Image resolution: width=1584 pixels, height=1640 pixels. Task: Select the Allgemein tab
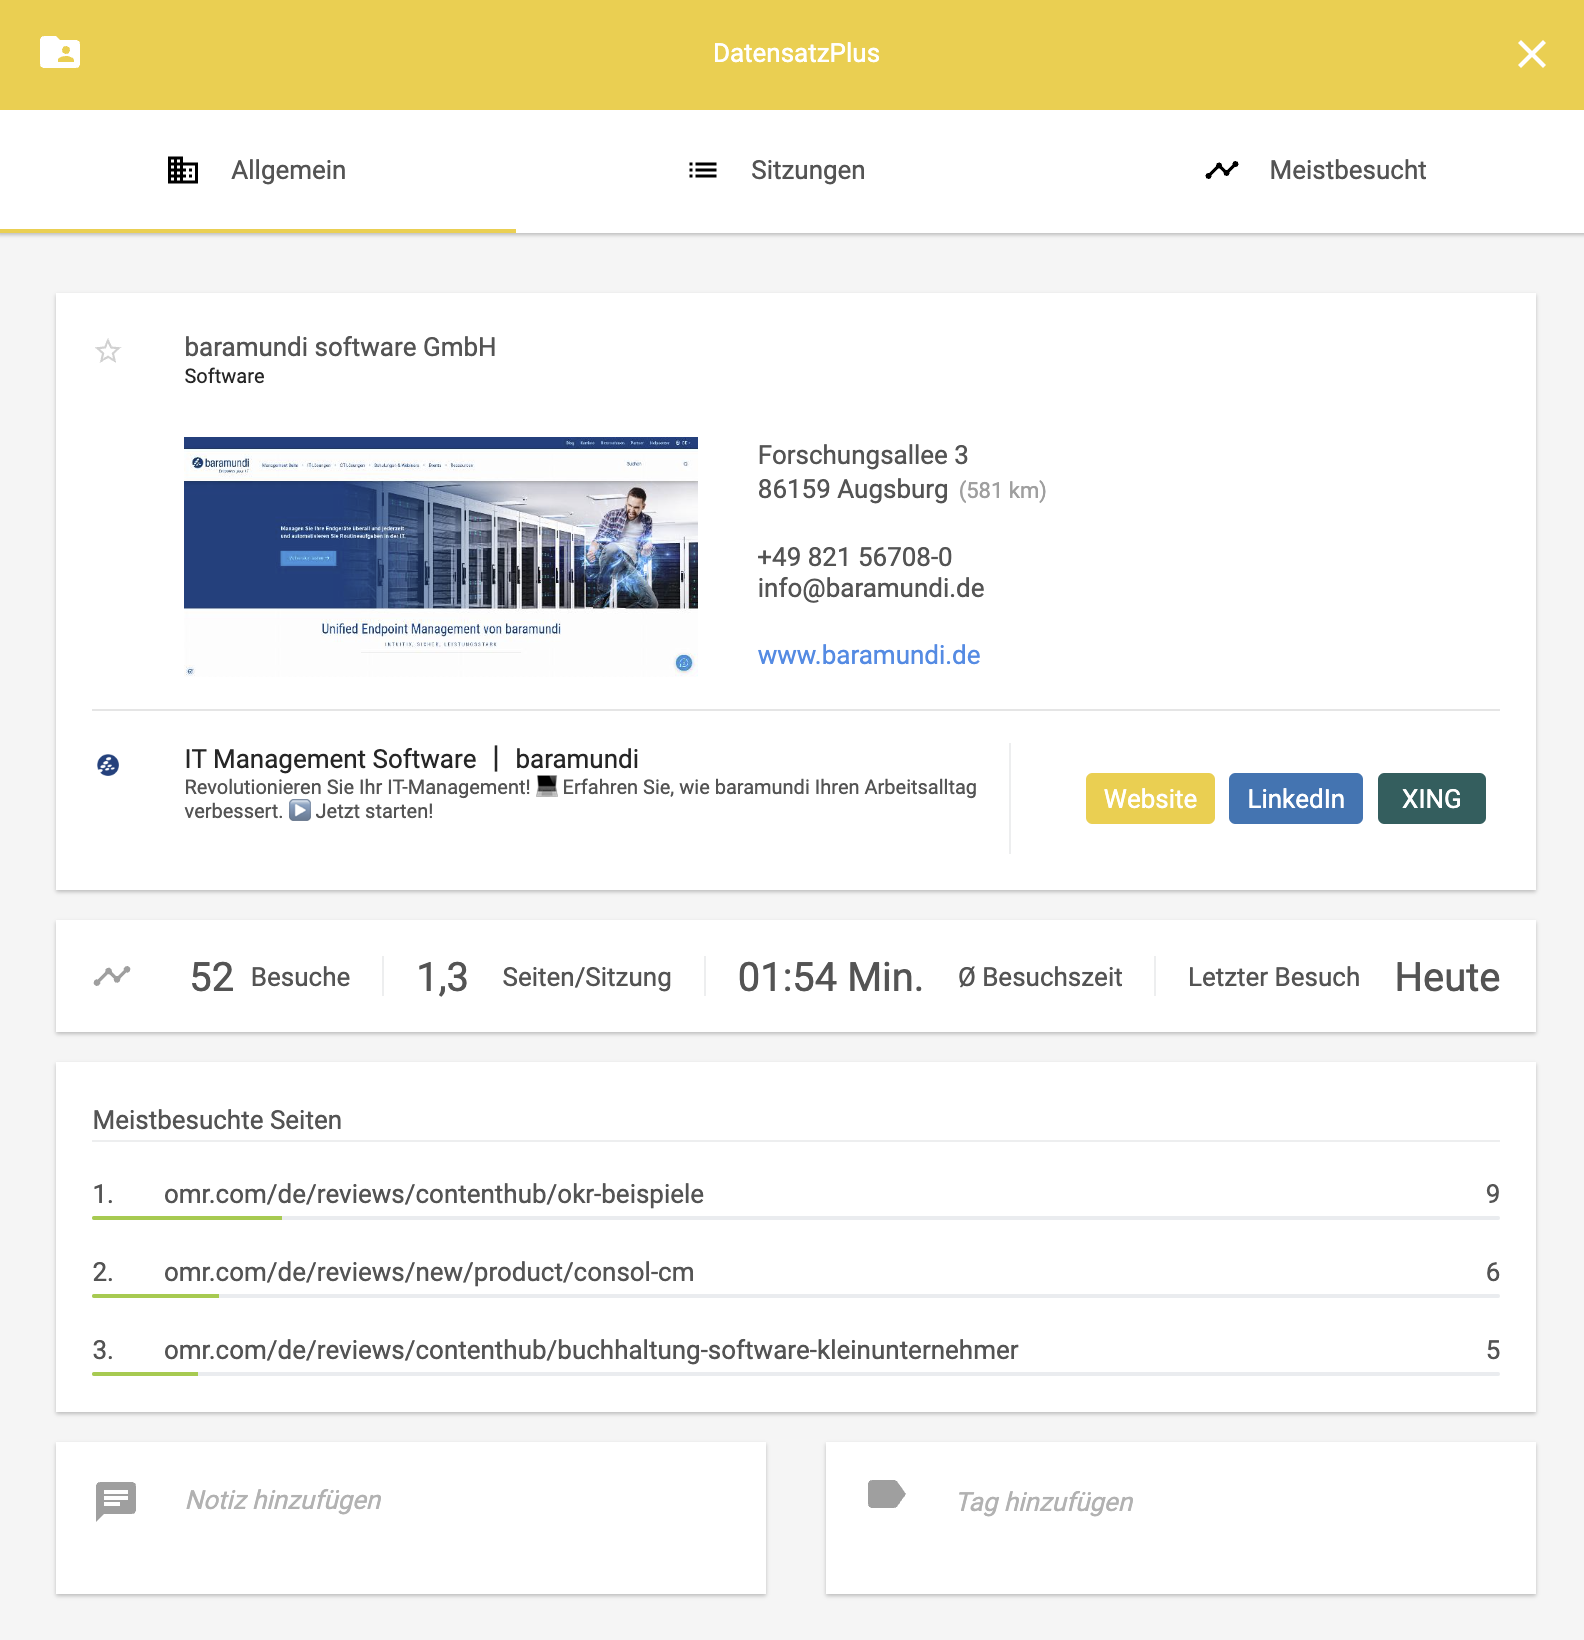257,170
